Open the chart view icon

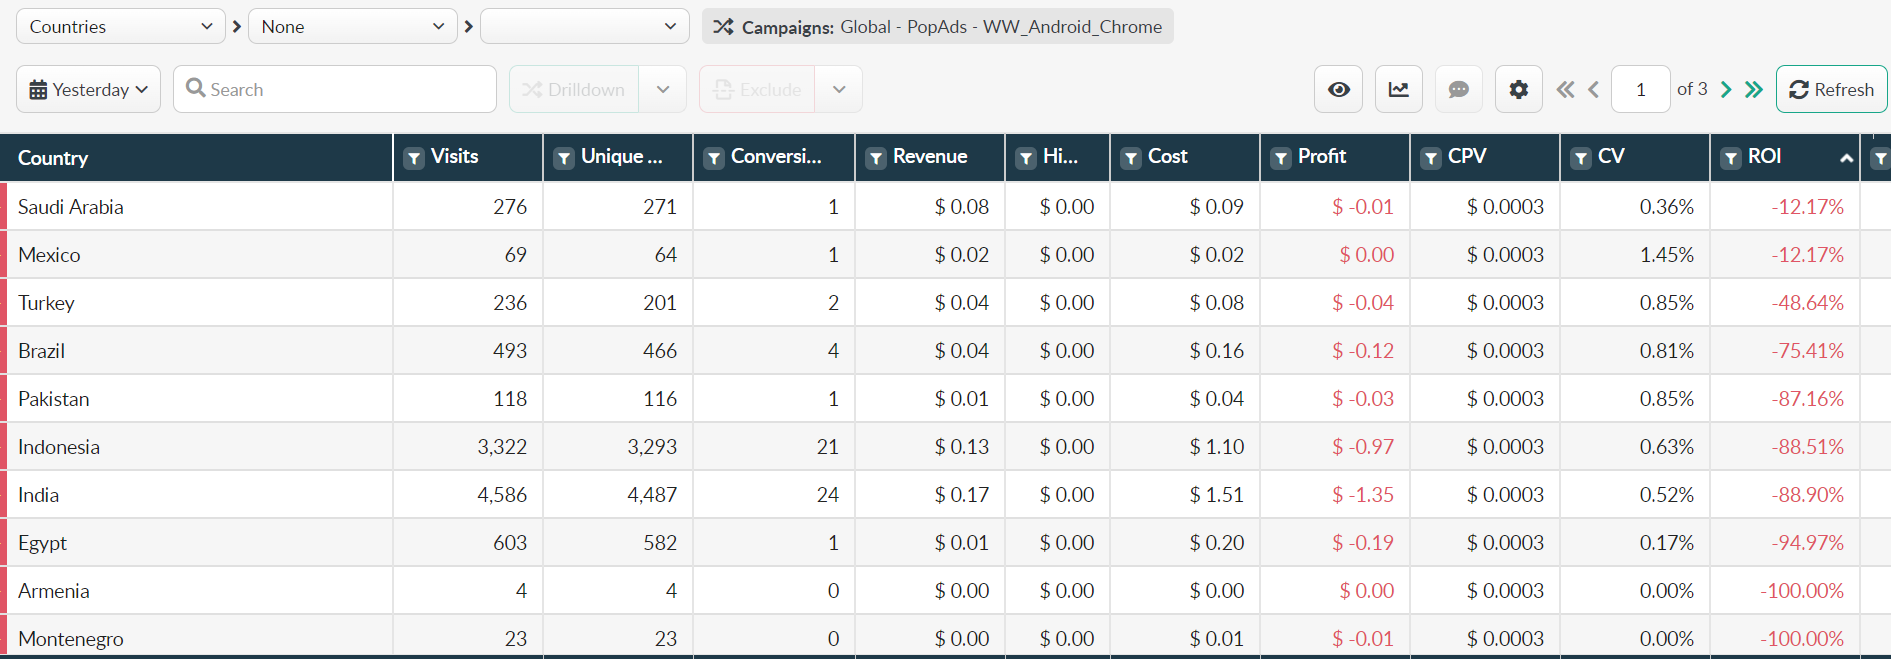pos(1399,89)
